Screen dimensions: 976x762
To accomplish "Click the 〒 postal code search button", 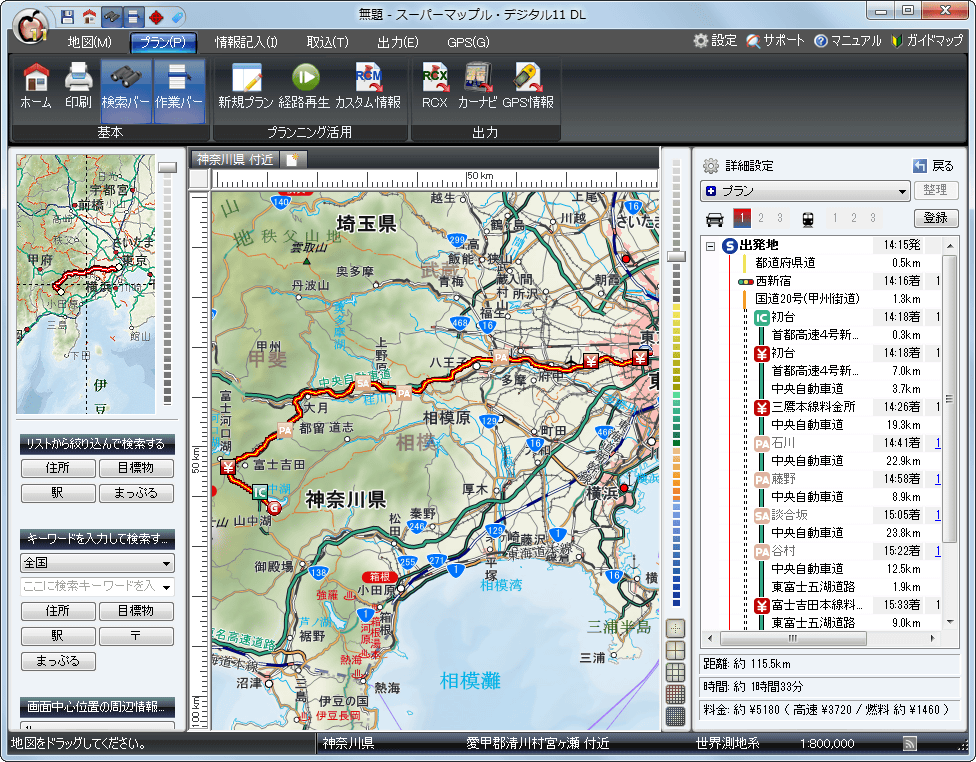I will tap(136, 636).
